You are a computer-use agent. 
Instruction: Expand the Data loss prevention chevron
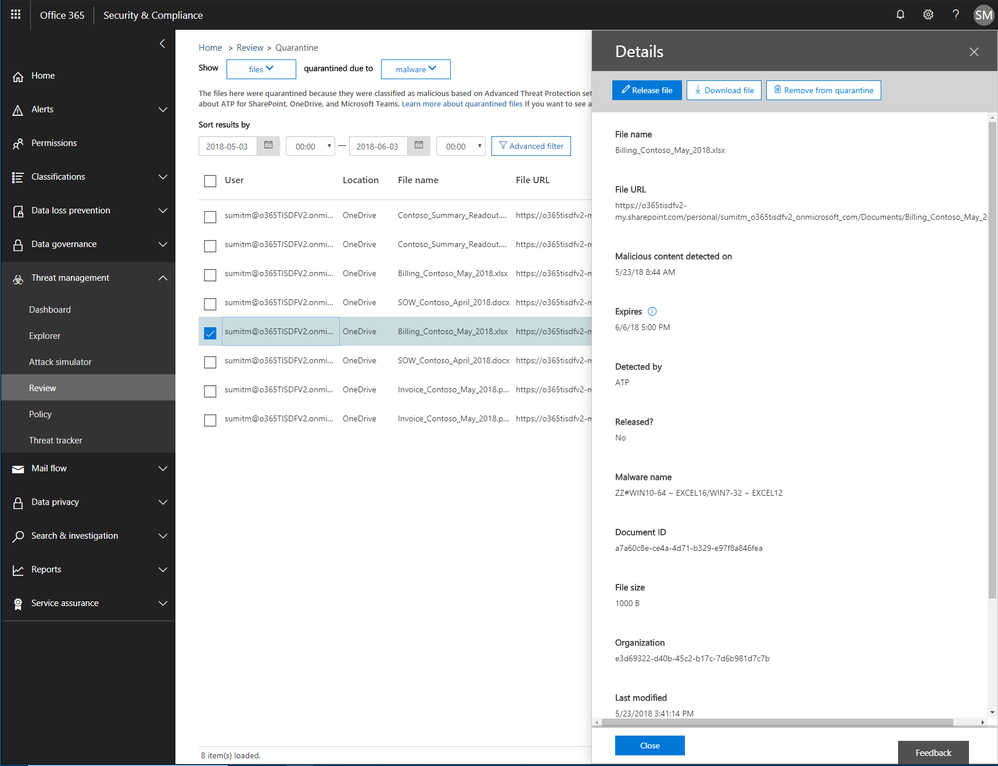click(x=163, y=211)
